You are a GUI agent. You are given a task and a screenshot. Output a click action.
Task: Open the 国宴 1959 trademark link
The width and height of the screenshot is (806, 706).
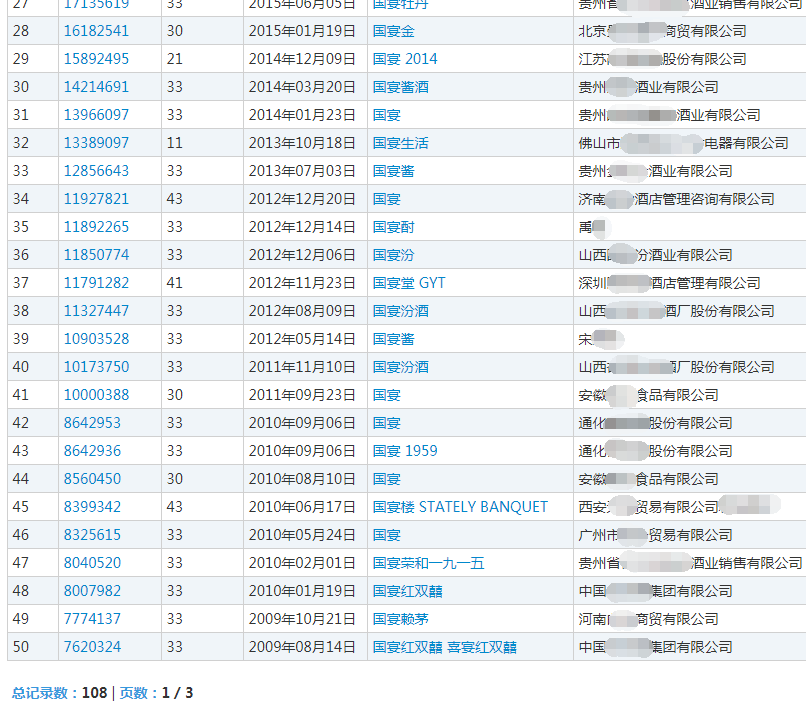pyautogui.click(x=404, y=451)
